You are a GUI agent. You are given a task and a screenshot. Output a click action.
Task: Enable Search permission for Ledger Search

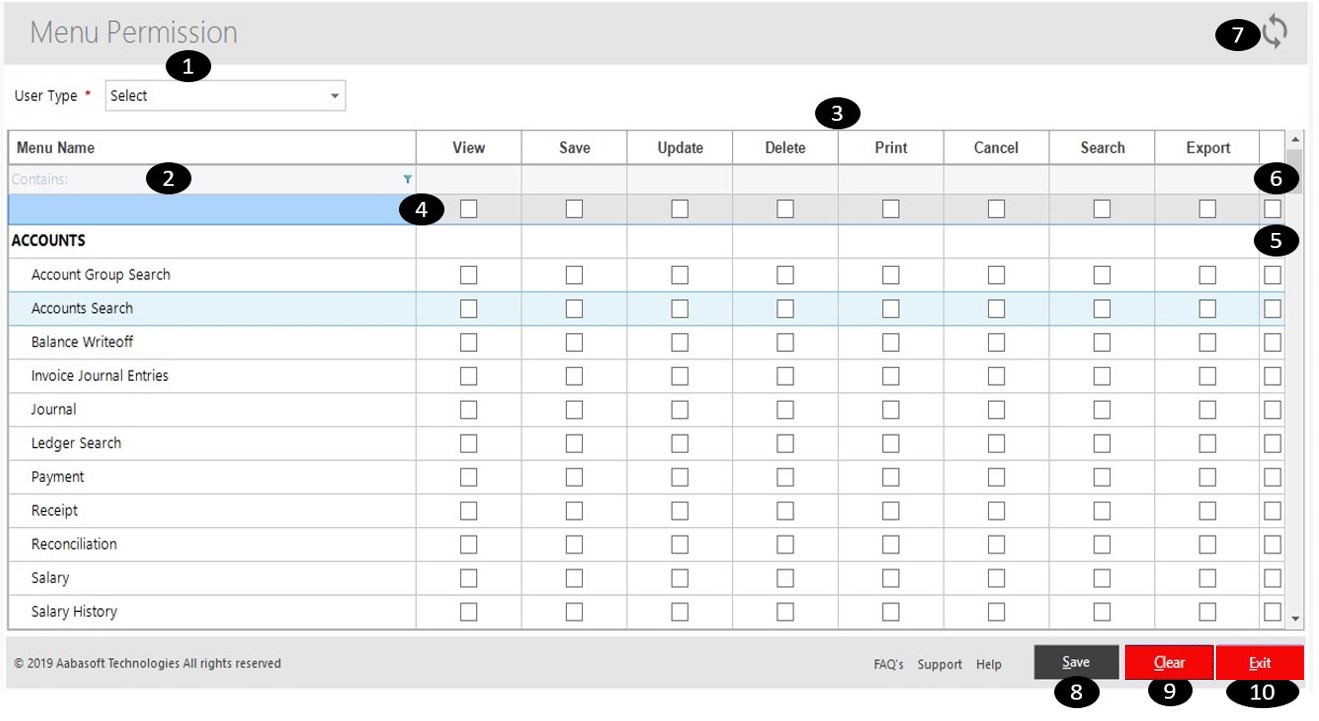(x=1101, y=442)
